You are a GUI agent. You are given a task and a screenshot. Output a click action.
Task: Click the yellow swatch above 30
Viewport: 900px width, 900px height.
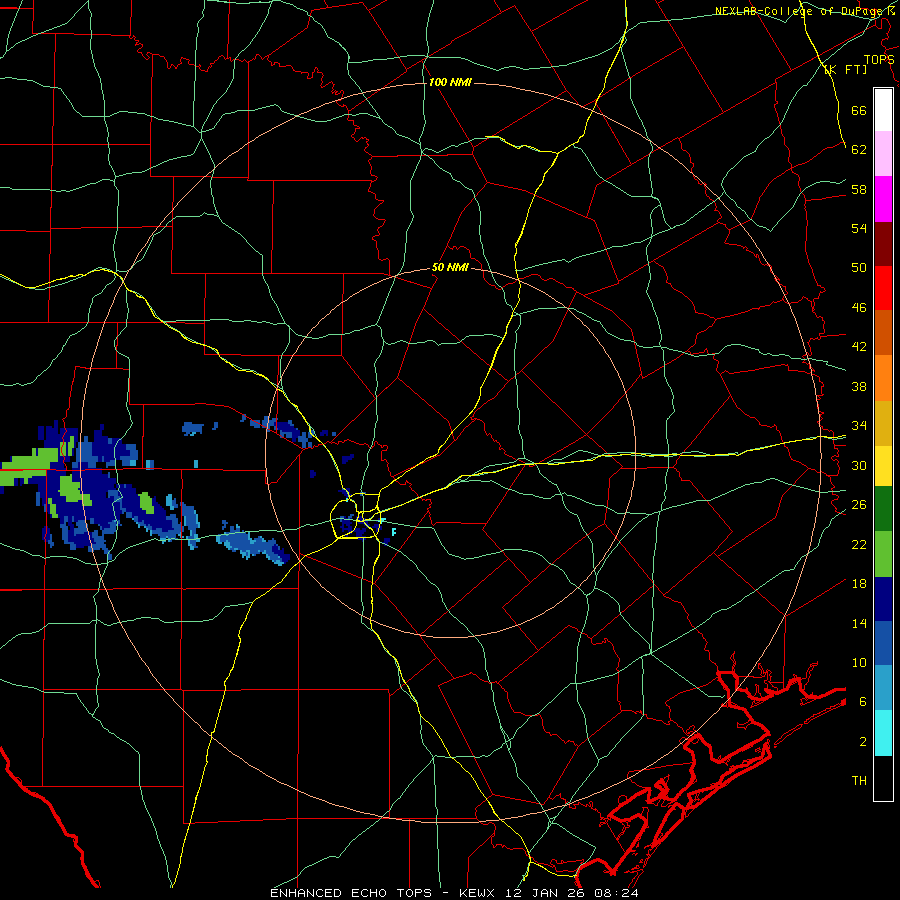(x=883, y=465)
